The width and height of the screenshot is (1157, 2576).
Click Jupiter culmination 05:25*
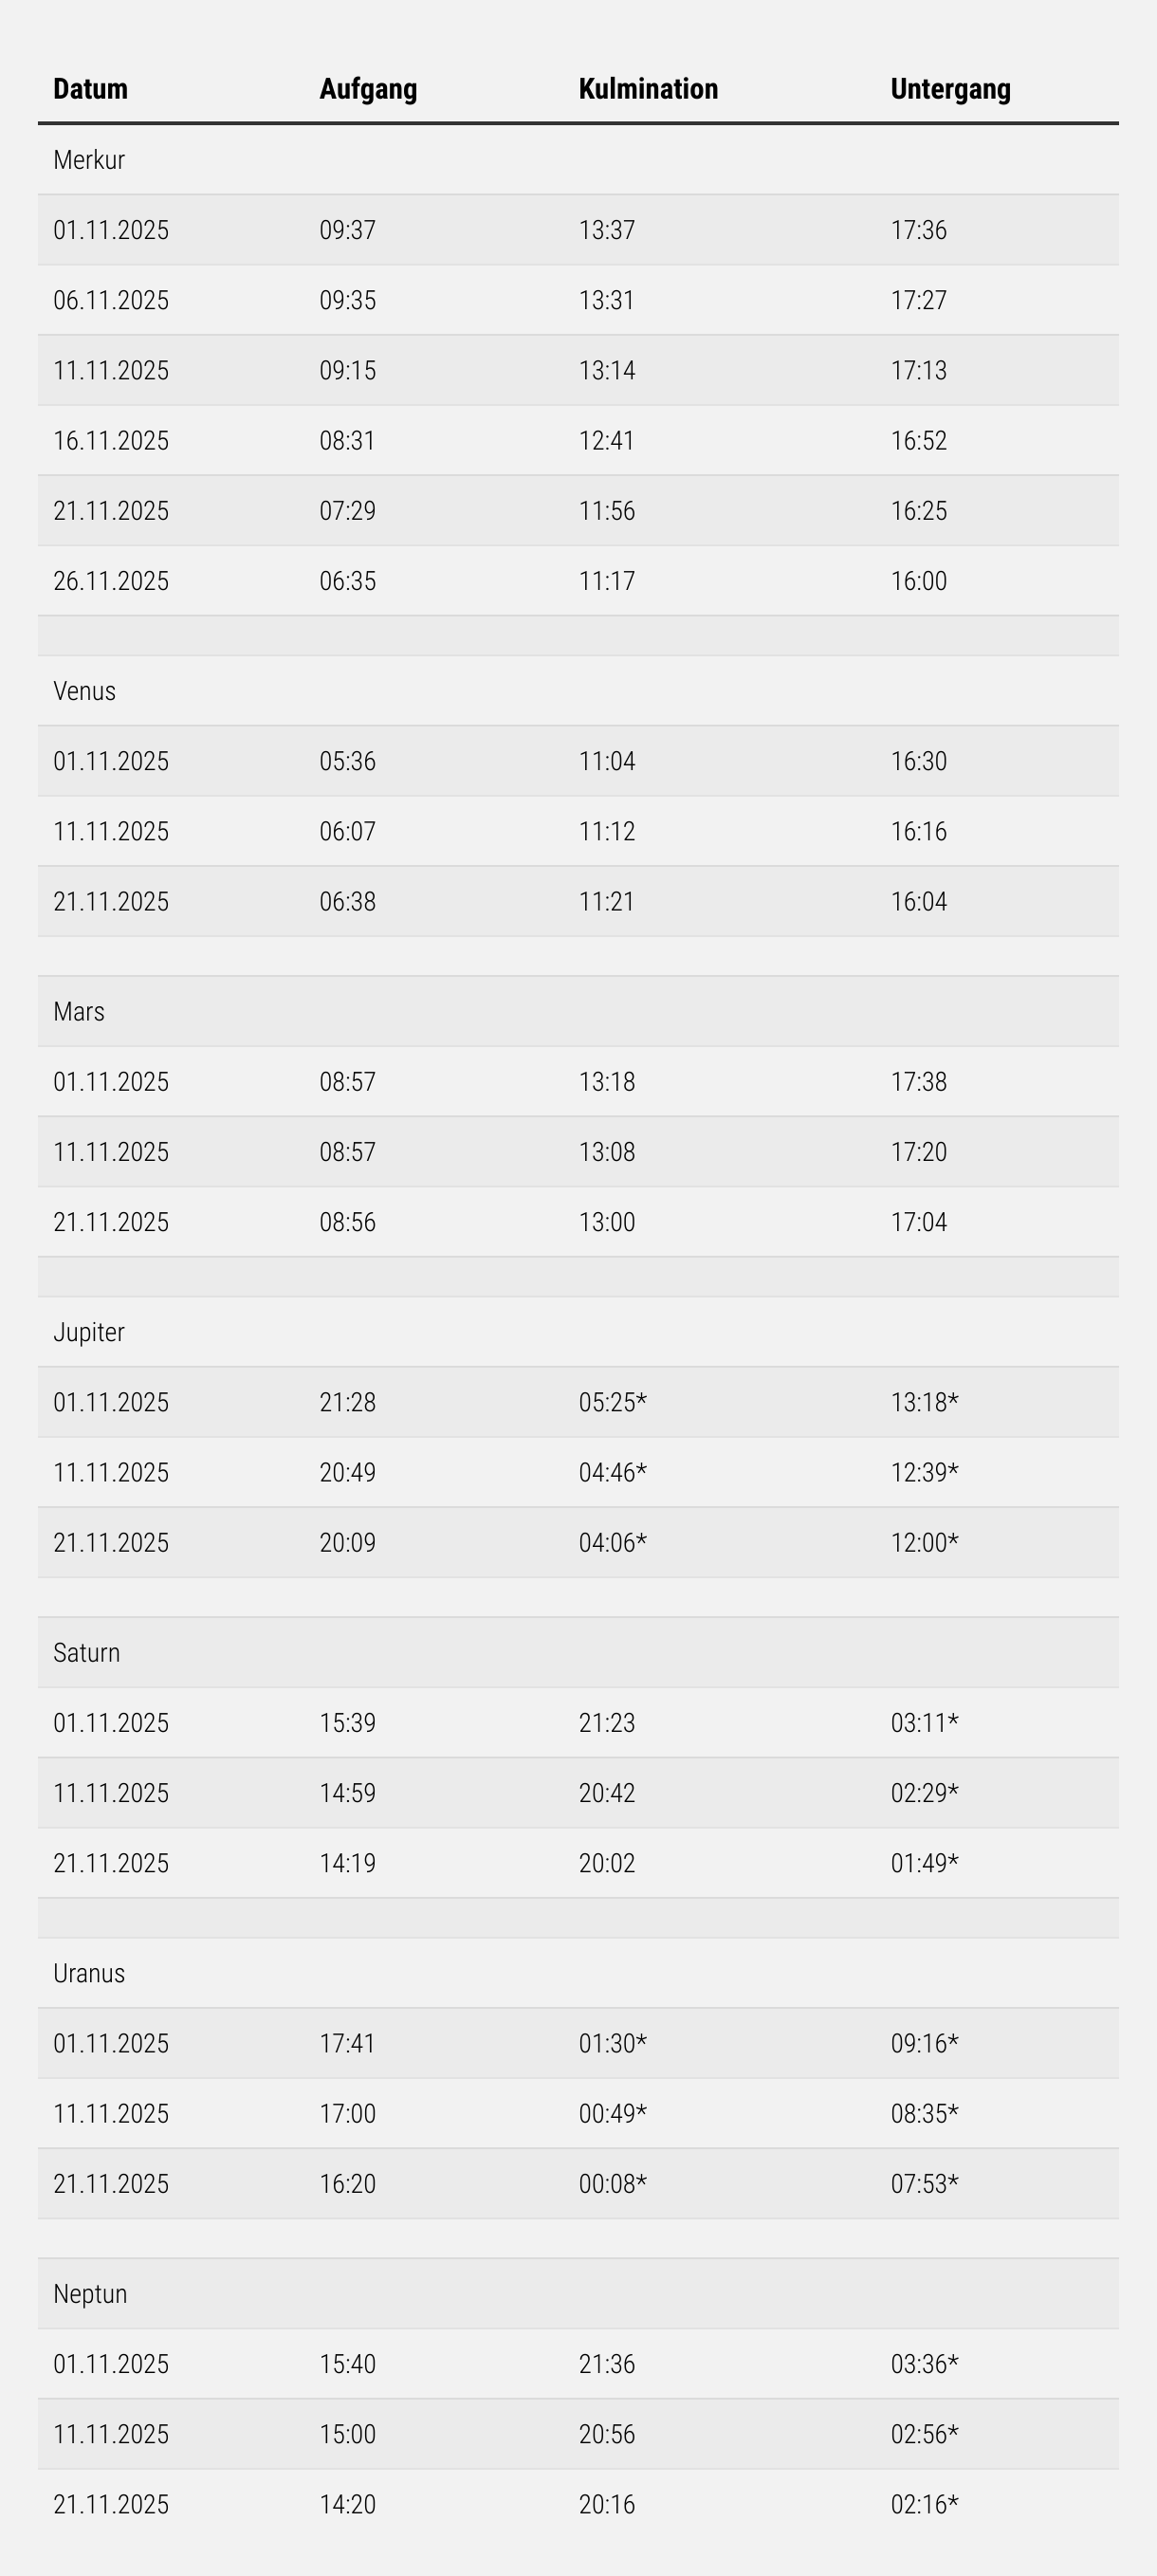pos(612,1402)
